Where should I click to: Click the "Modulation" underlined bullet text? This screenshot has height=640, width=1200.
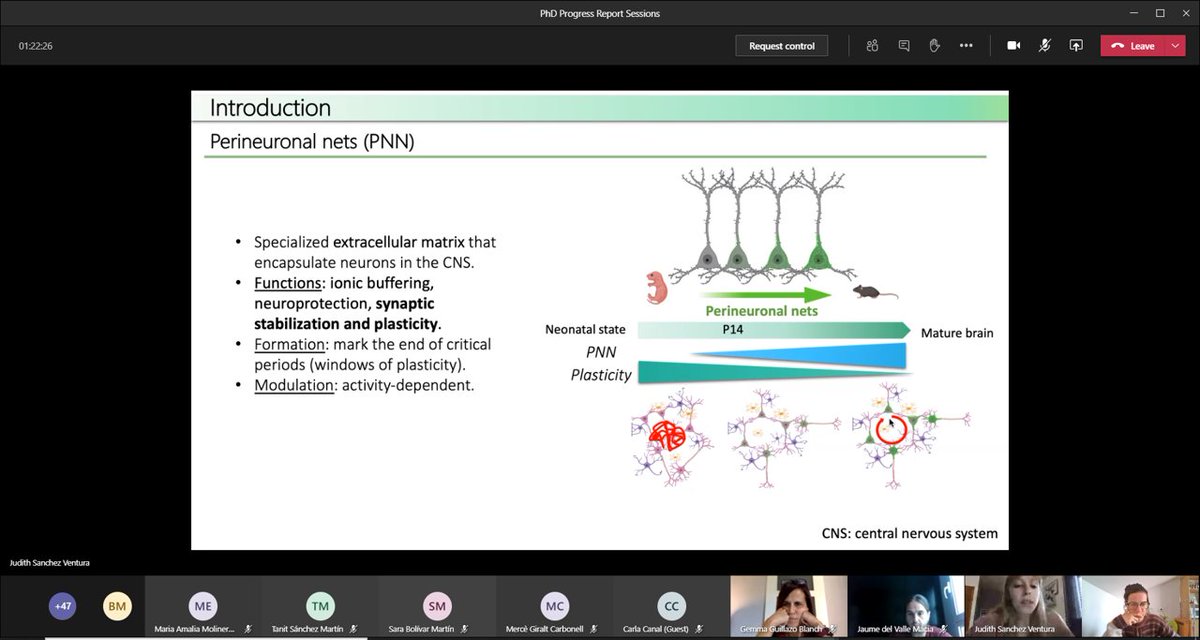pos(293,384)
